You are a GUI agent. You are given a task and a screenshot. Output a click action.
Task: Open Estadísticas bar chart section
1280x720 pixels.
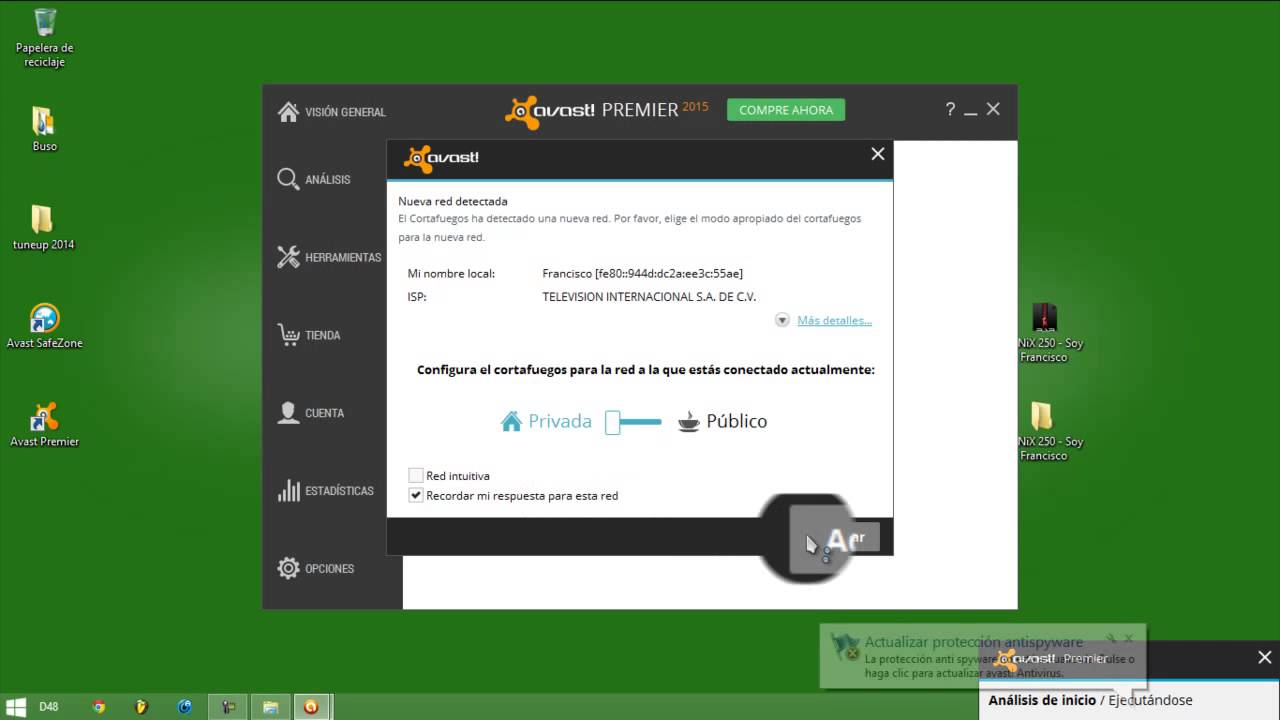[325, 491]
